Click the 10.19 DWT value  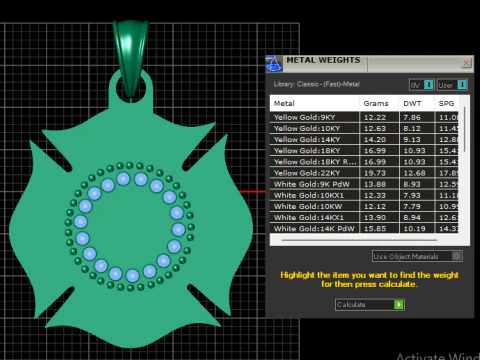[414, 229]
